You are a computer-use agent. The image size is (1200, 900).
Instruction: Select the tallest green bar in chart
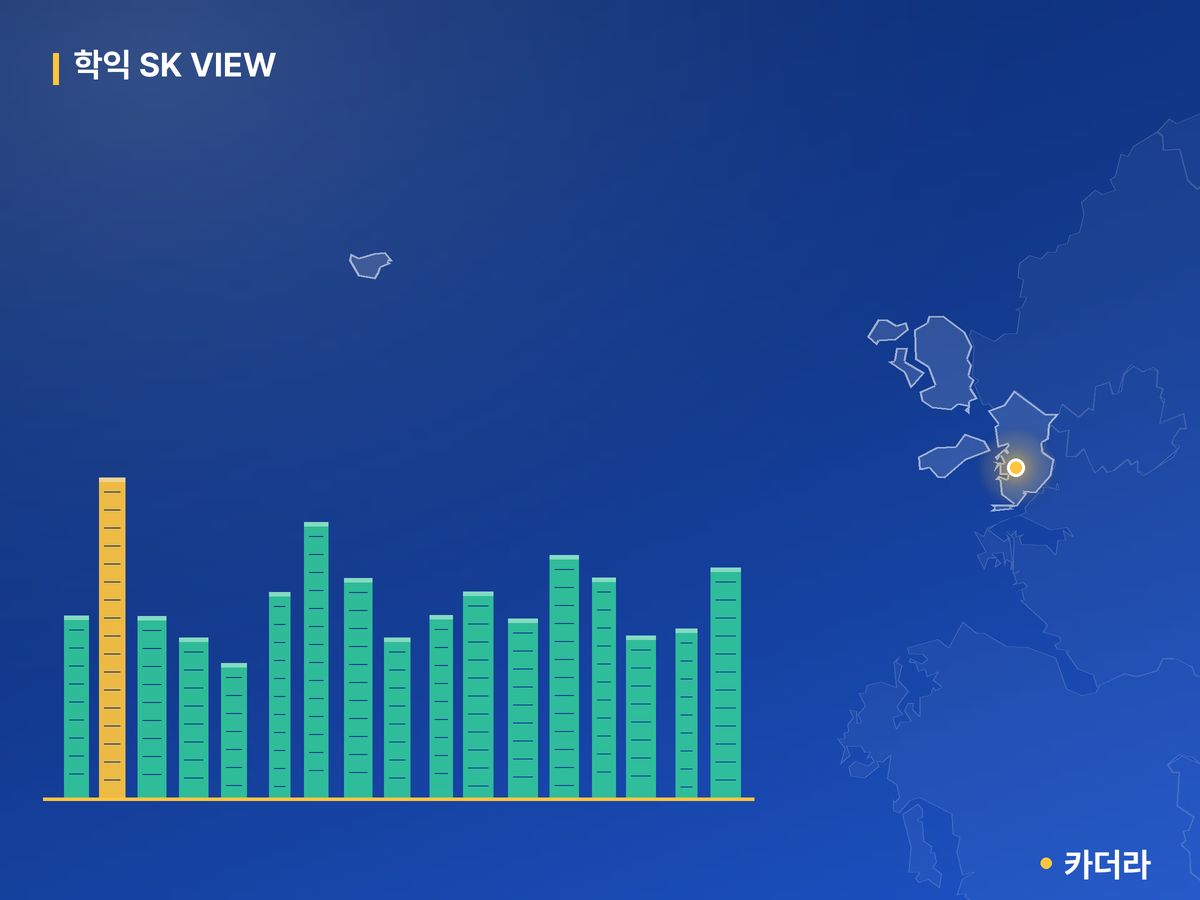click(x=316, y=660)
